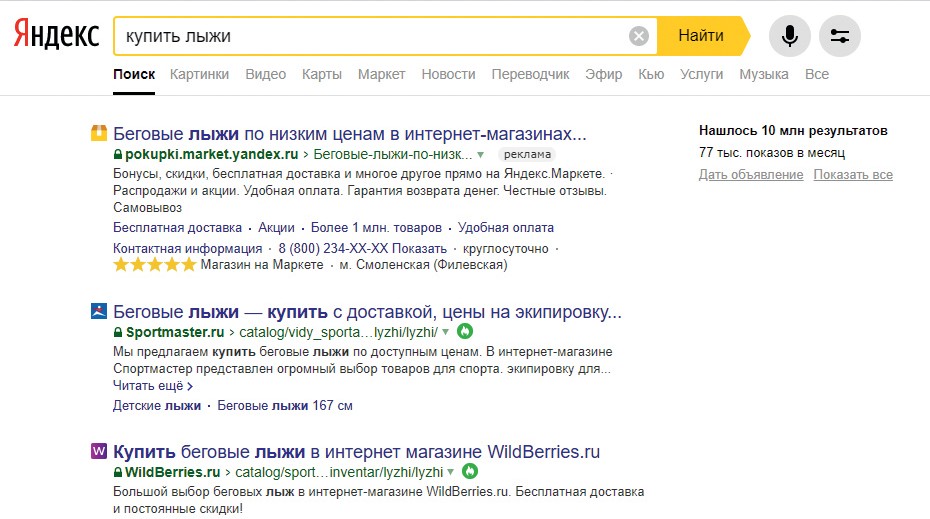Screen dimensions: 930x519
Task: Click the Yandex Market favicon in first result
Action: click(99, 133)
